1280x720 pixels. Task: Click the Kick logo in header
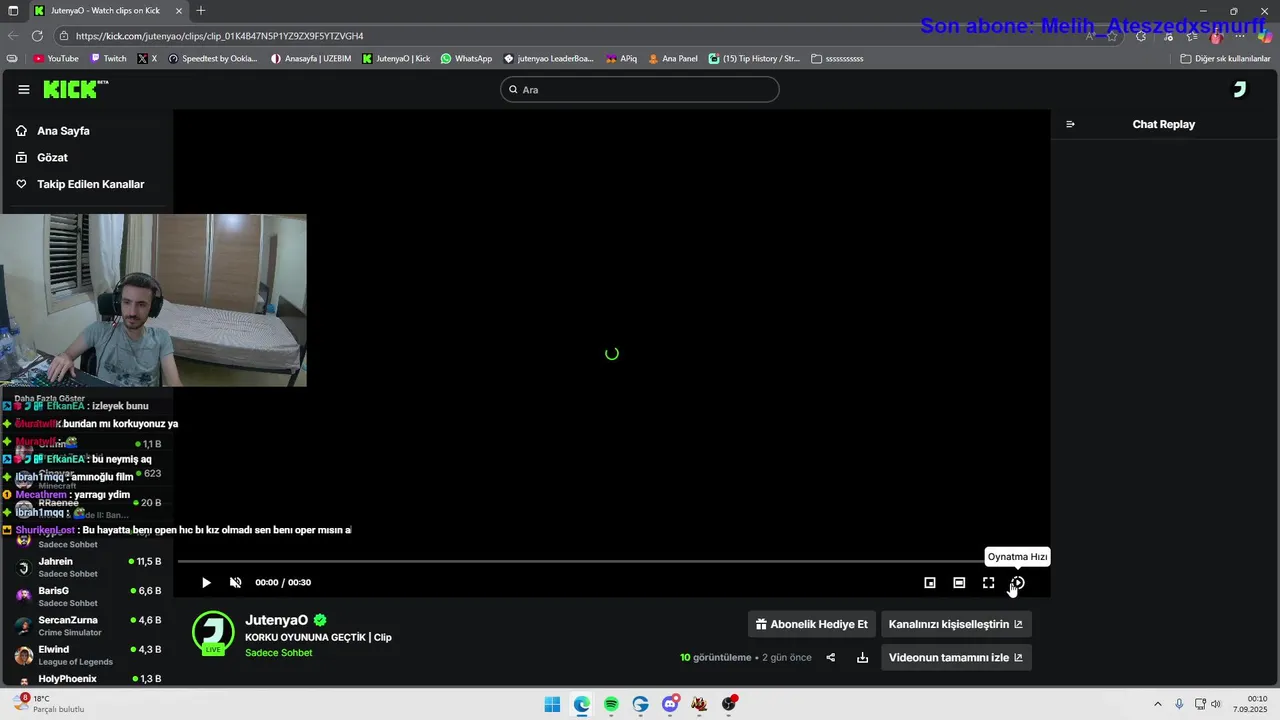tap(75, 90)
